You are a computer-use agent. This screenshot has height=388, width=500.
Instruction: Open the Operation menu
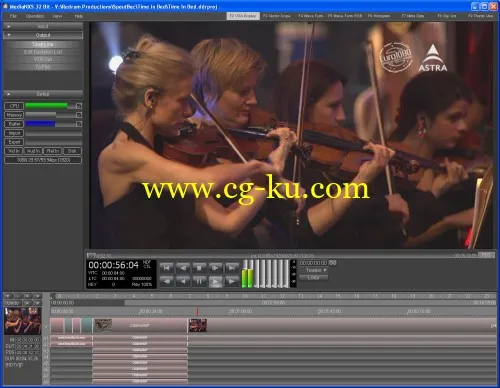click(35, 16)
